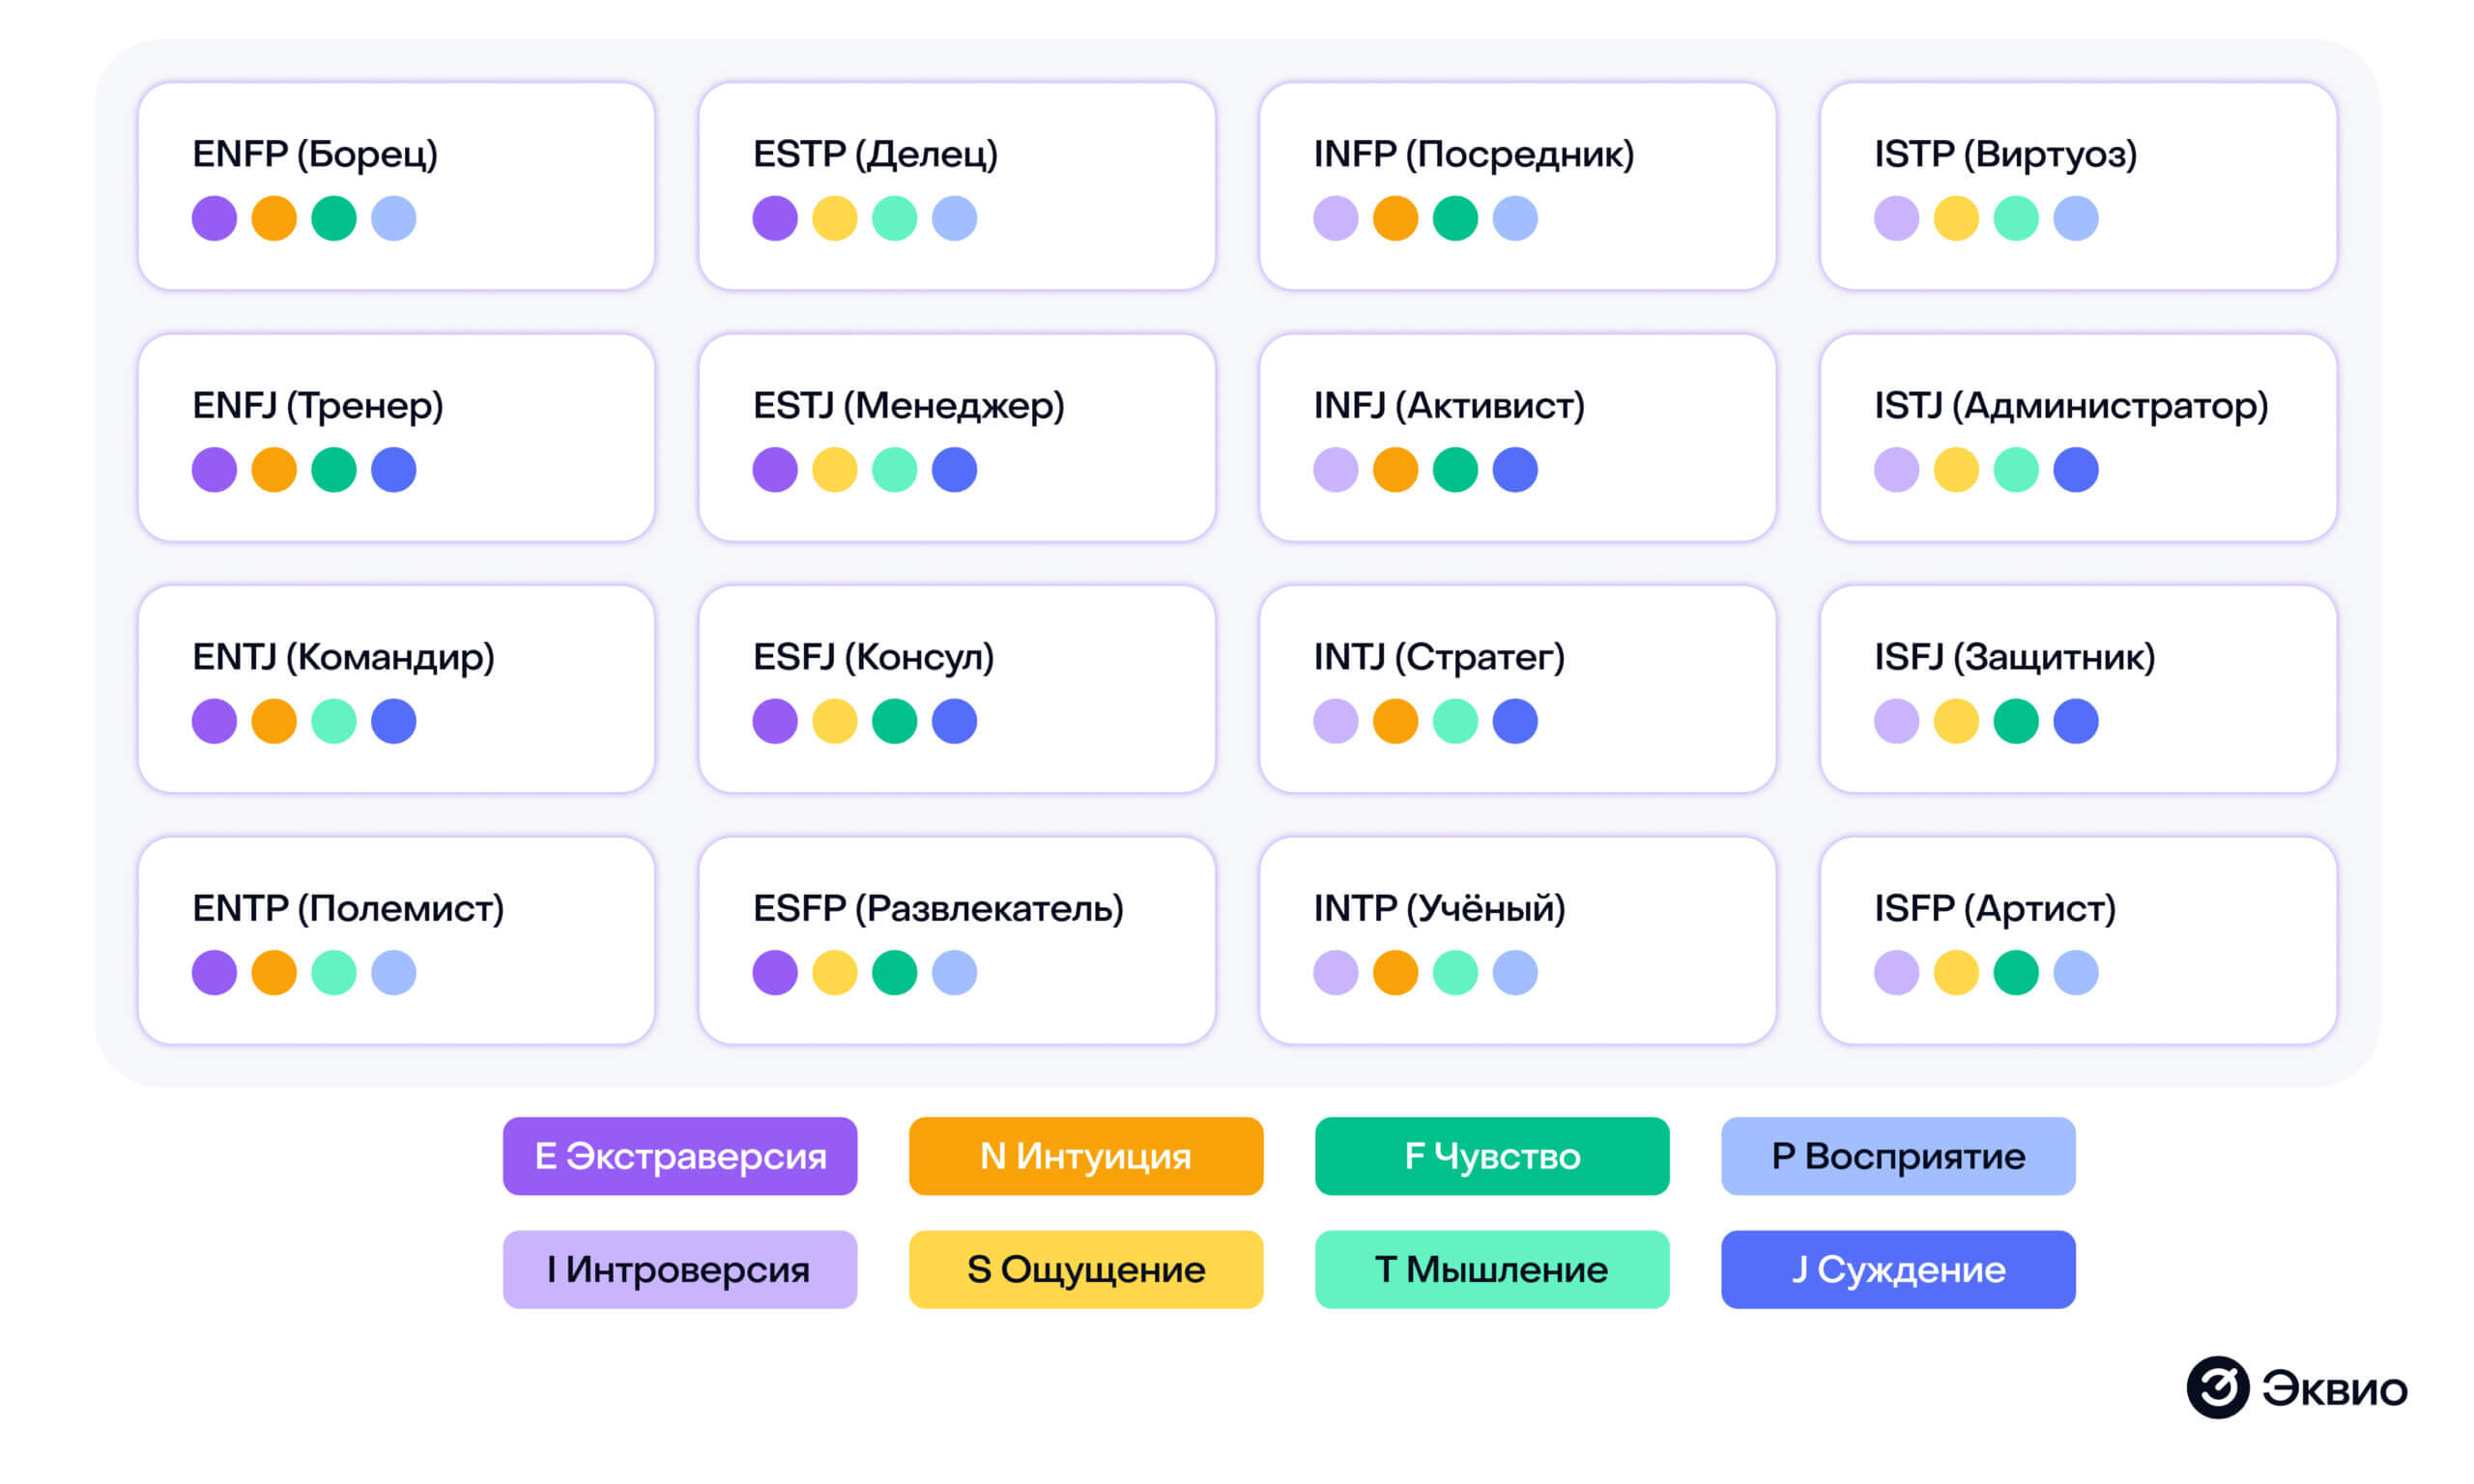The image size is (2474, 1484).
Task: Click the F Чувство legend label
Action: click(1492, 1156)
